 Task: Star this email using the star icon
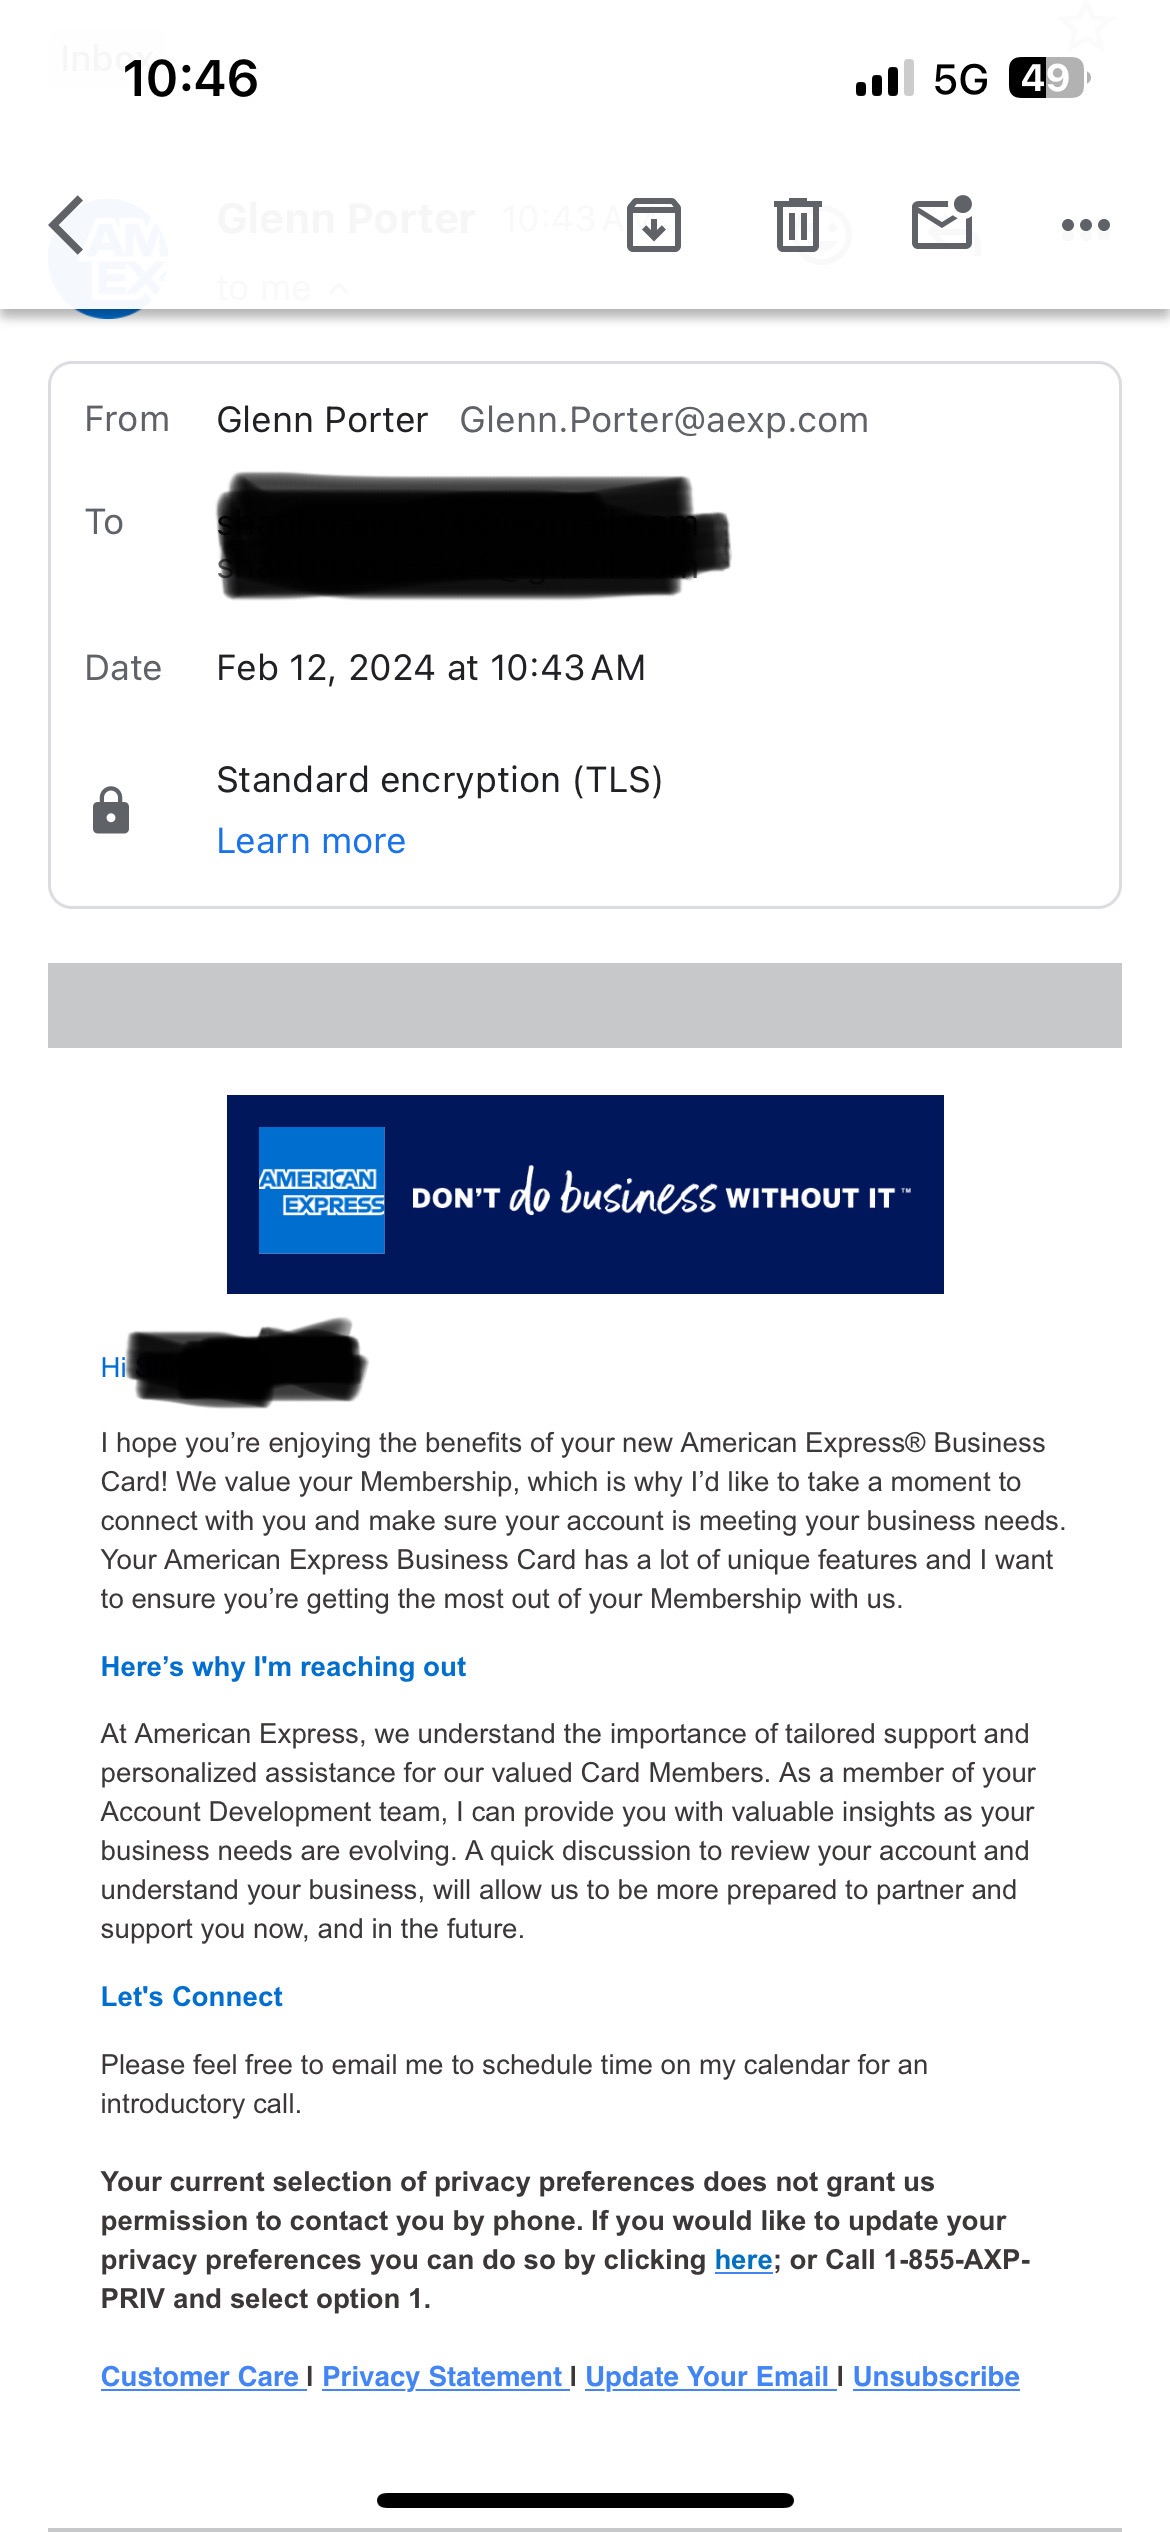coord(1086,28)
